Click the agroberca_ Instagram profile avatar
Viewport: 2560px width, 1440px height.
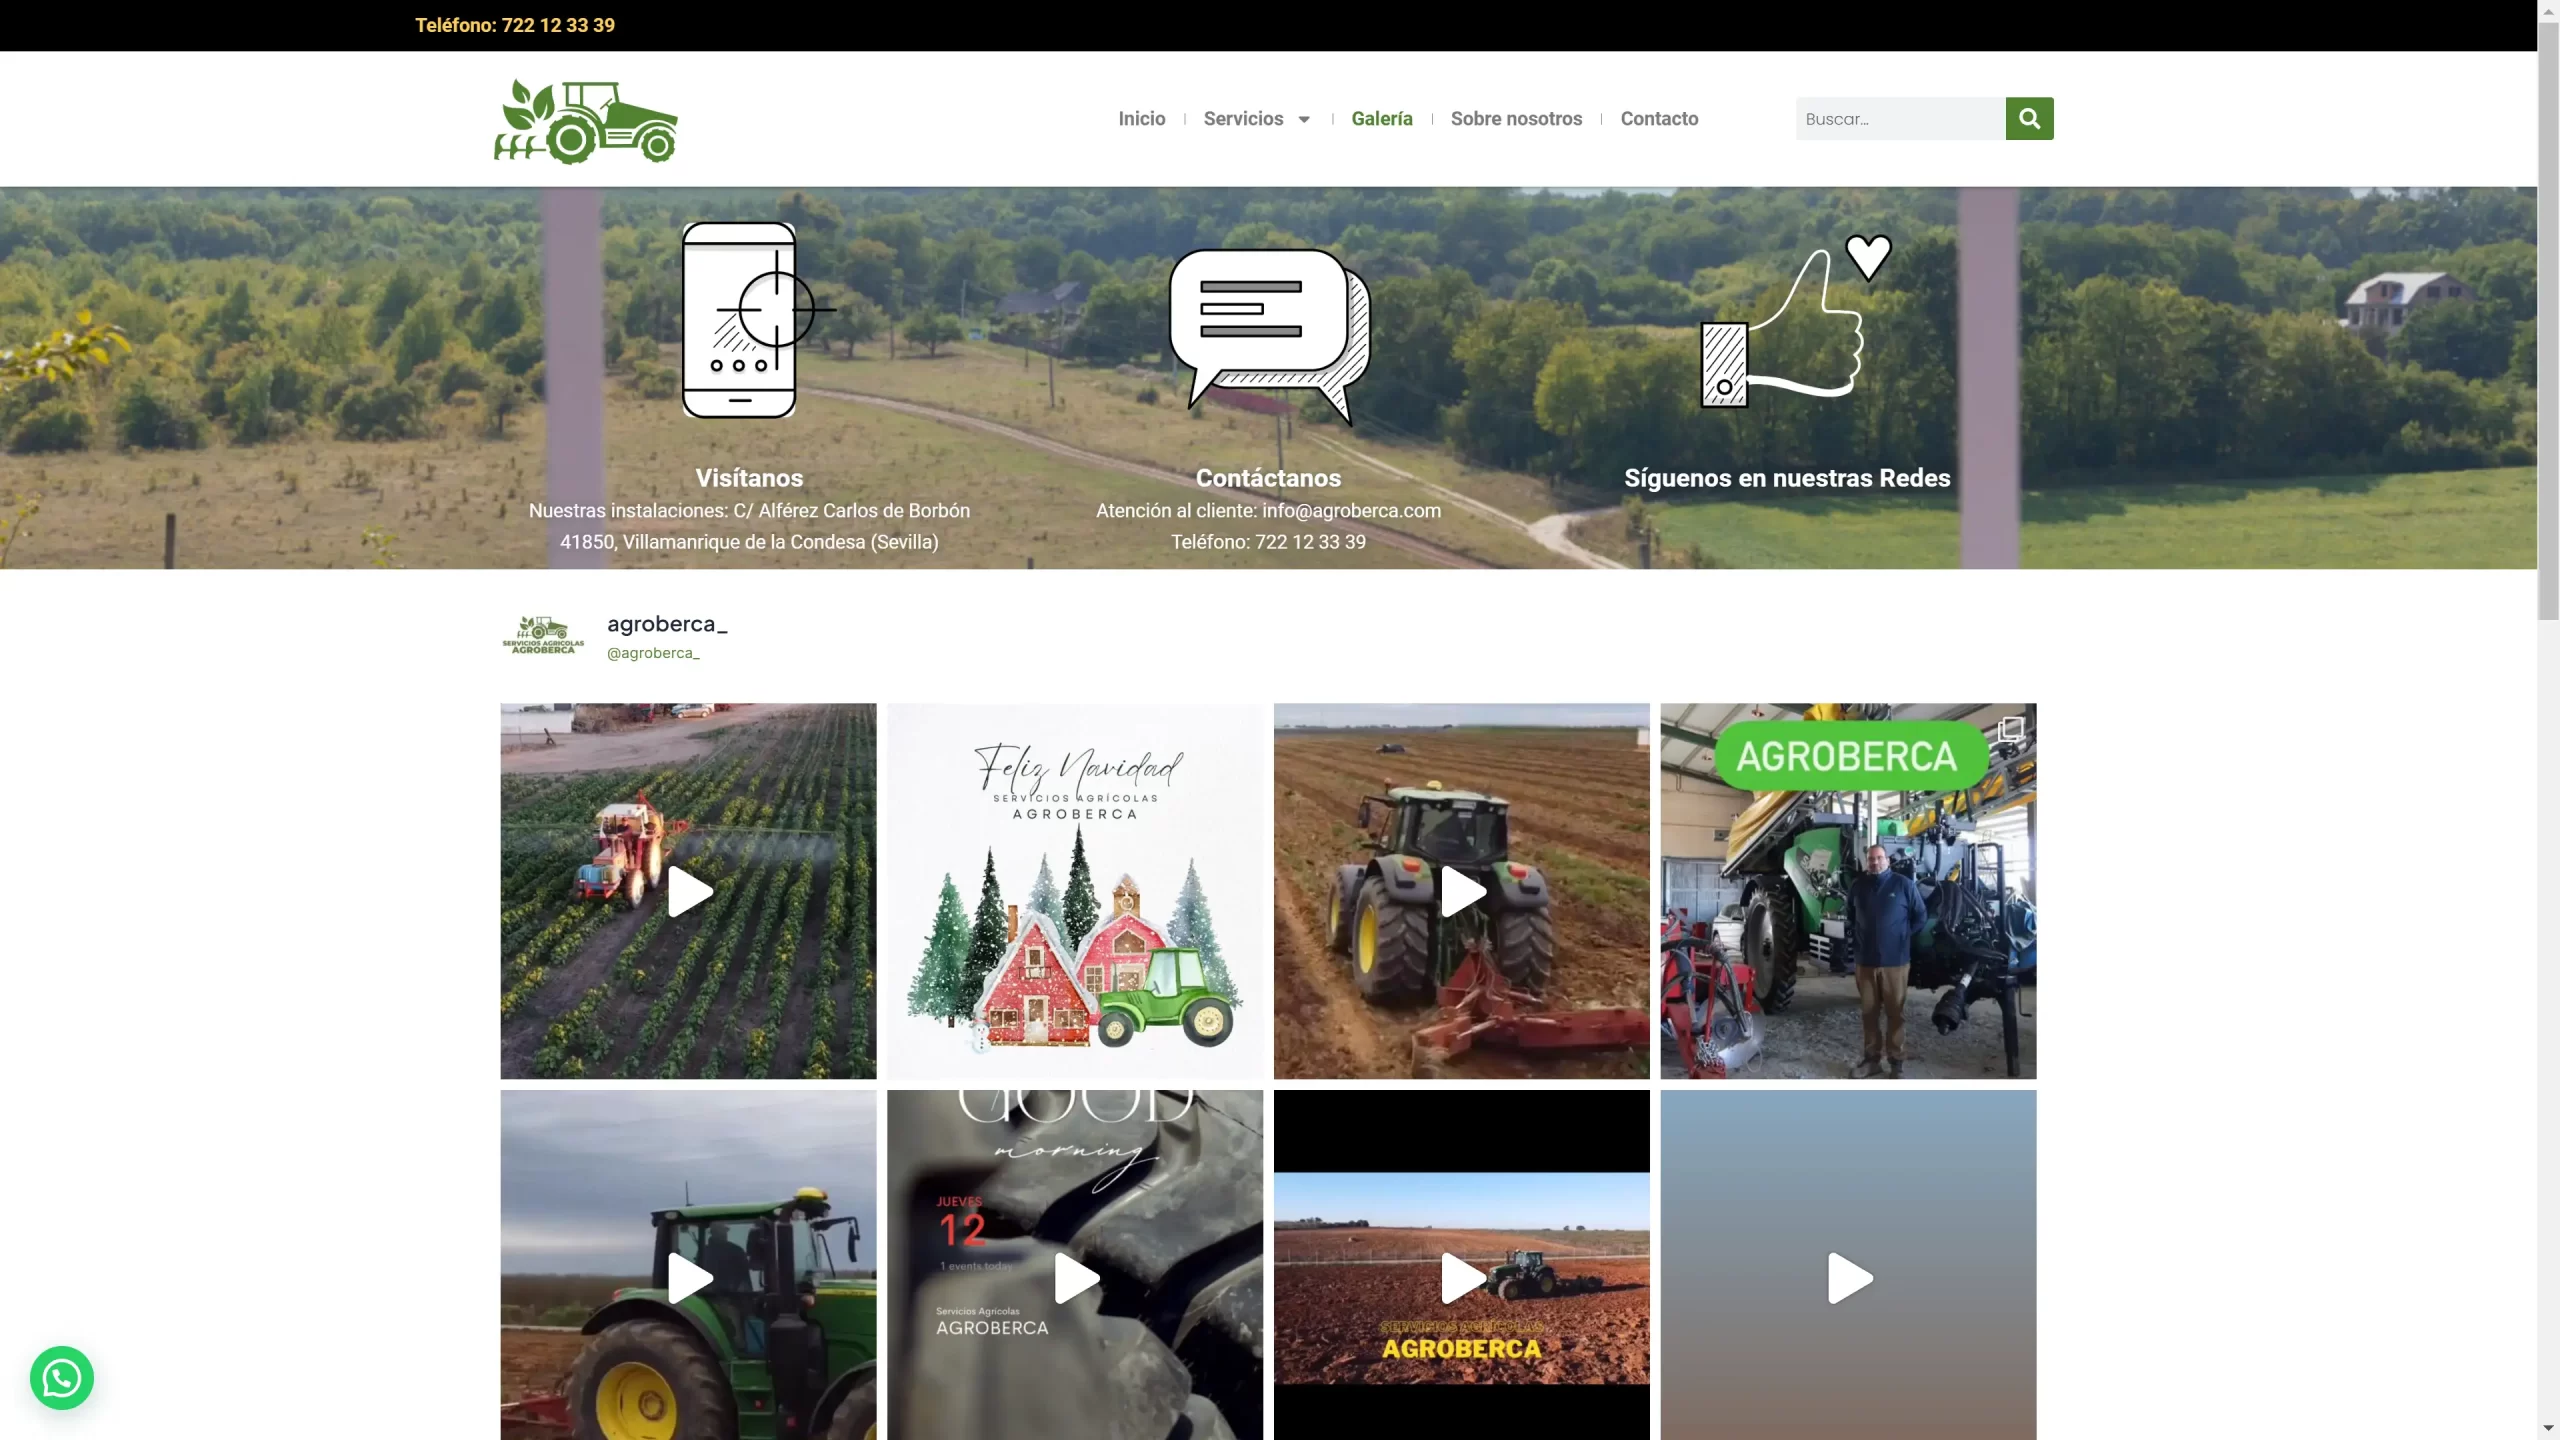click(543, 636)
